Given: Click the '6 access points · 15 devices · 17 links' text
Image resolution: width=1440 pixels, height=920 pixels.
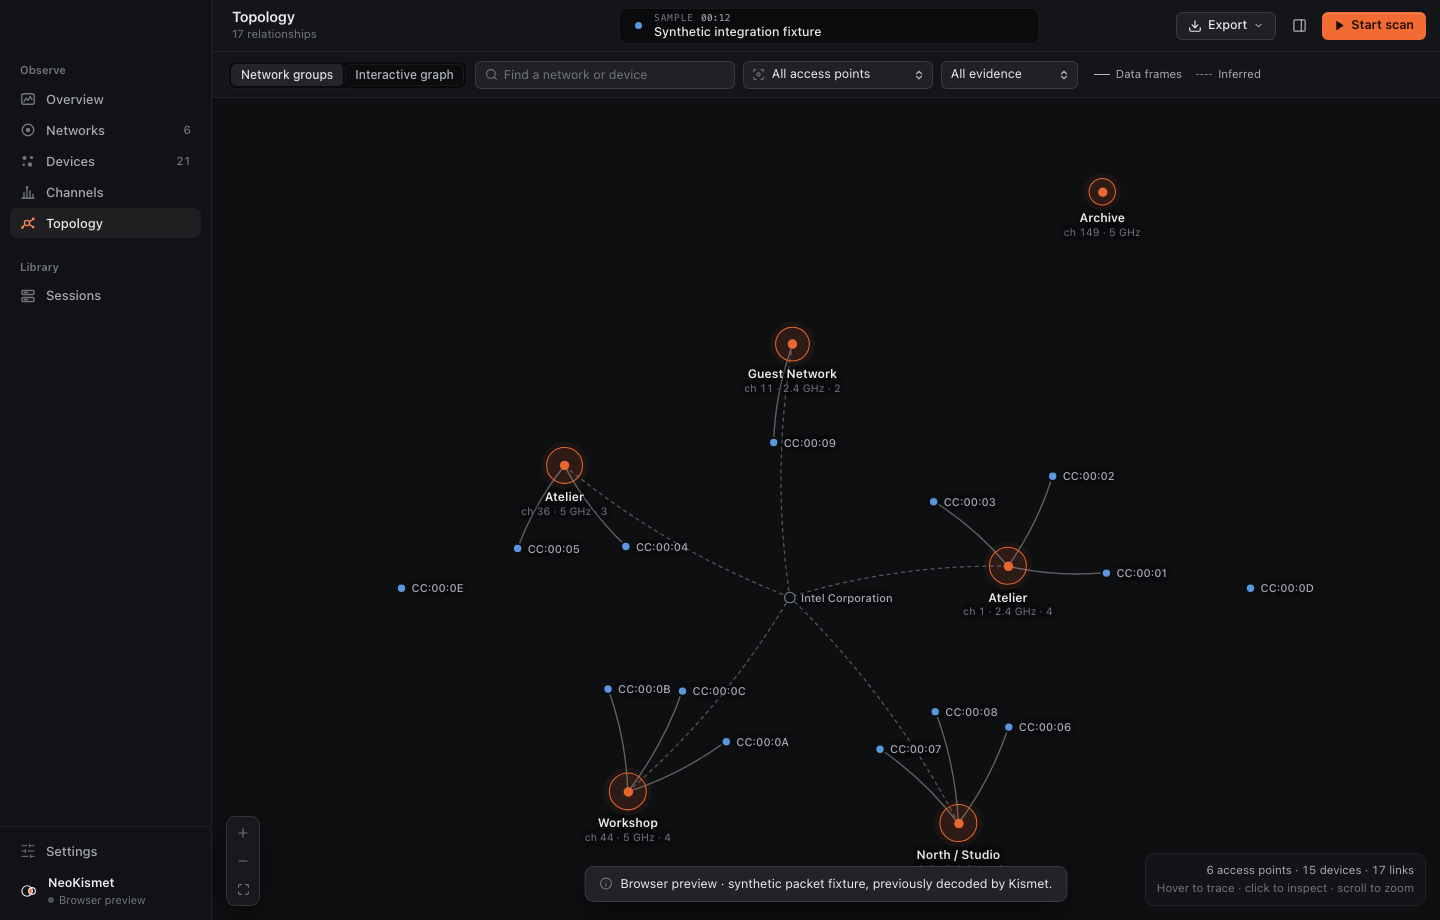Looking at the screenshot, I should [1310, 870].
